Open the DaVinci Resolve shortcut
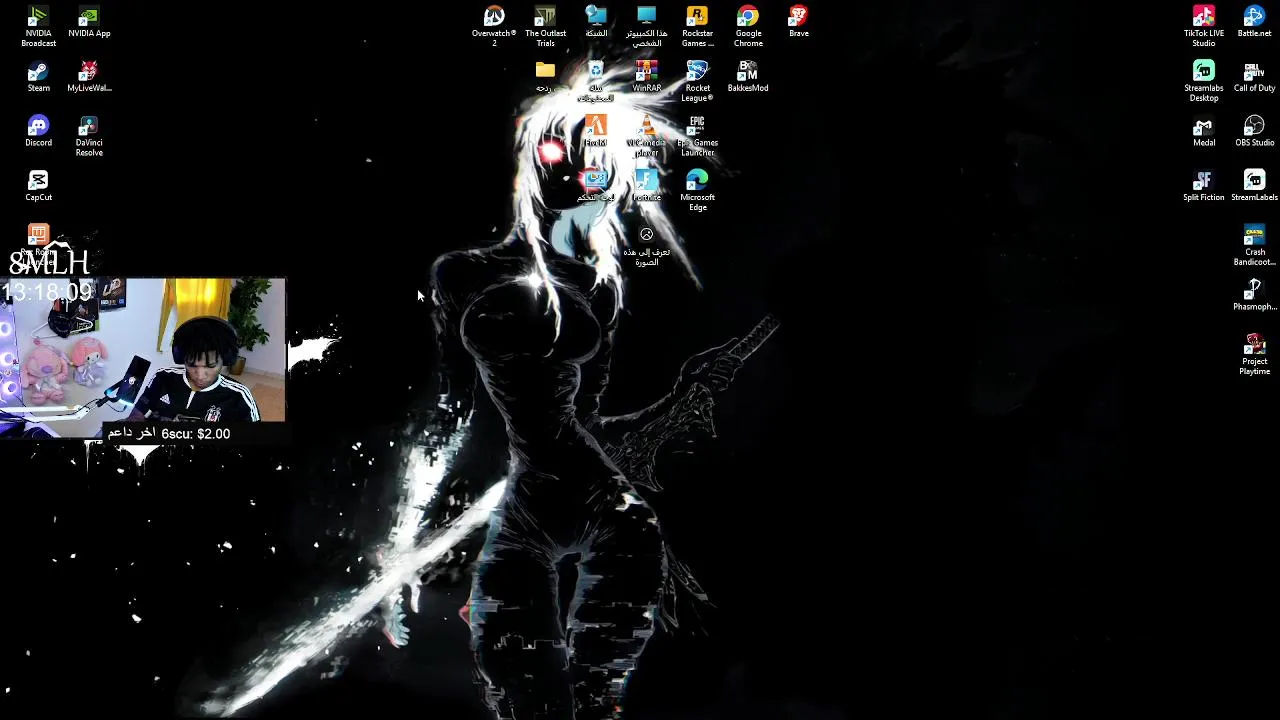 coord(89,137)
